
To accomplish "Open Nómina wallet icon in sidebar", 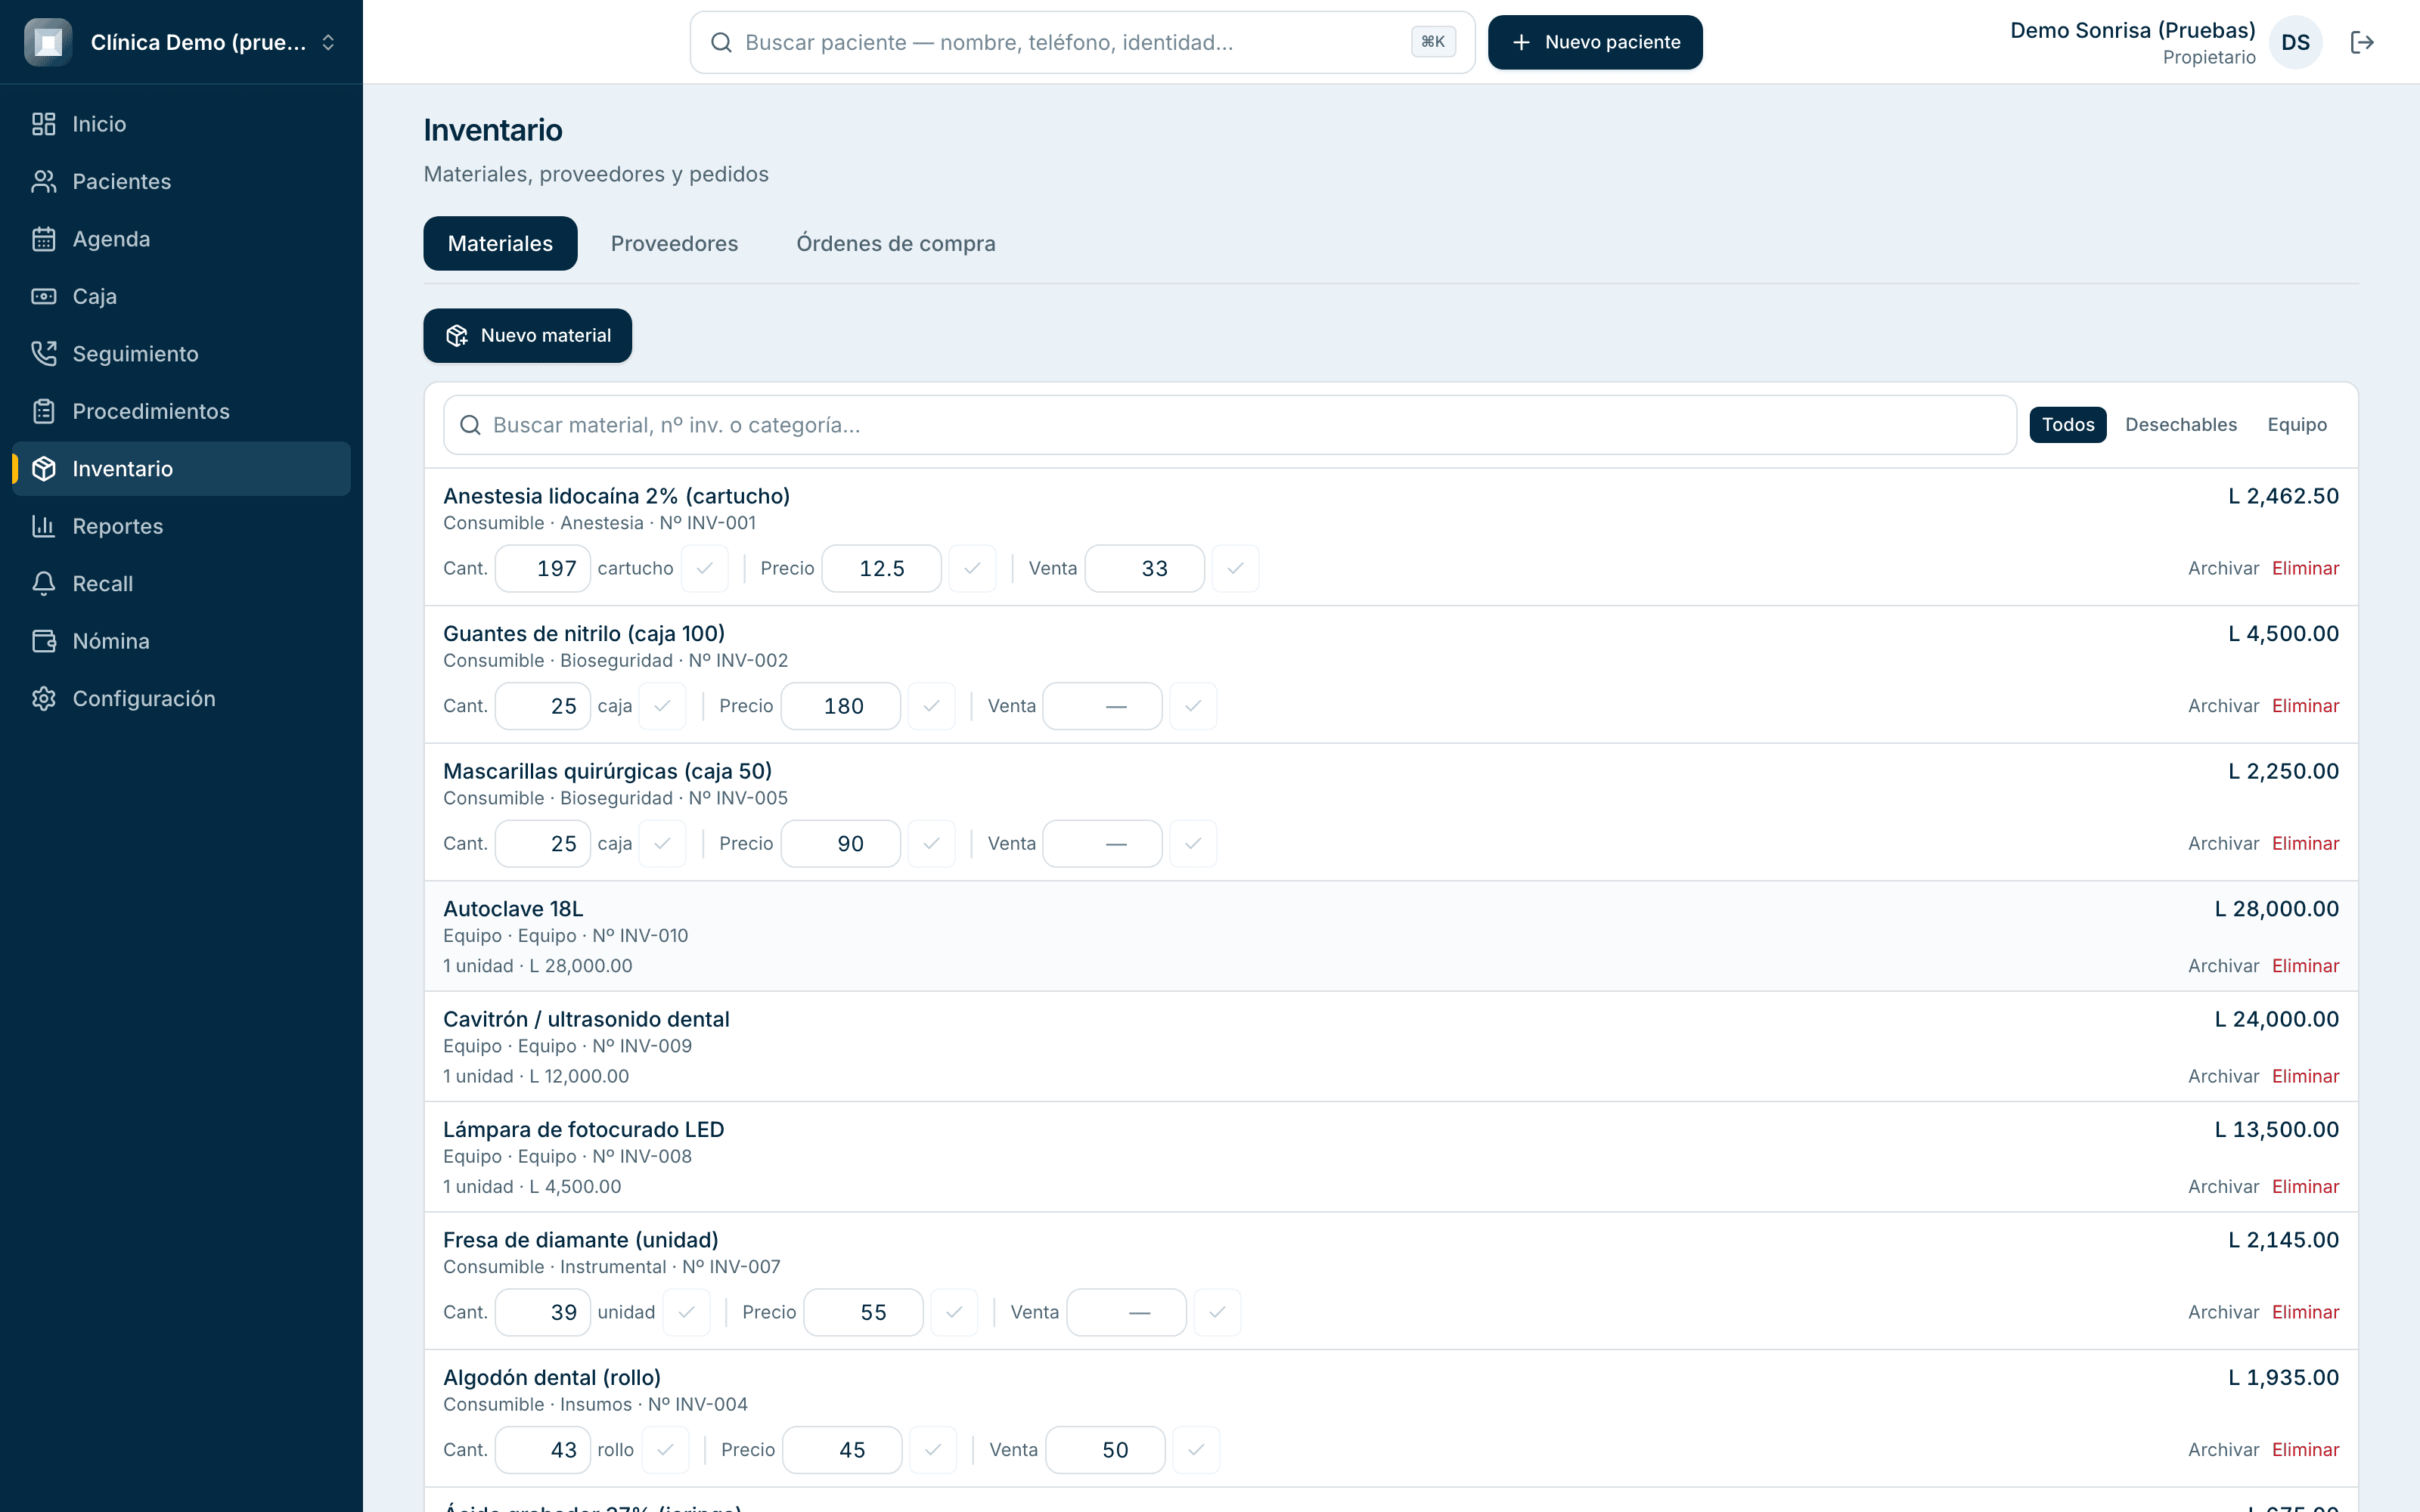I will pyautogui.click(x=43, y=641).
